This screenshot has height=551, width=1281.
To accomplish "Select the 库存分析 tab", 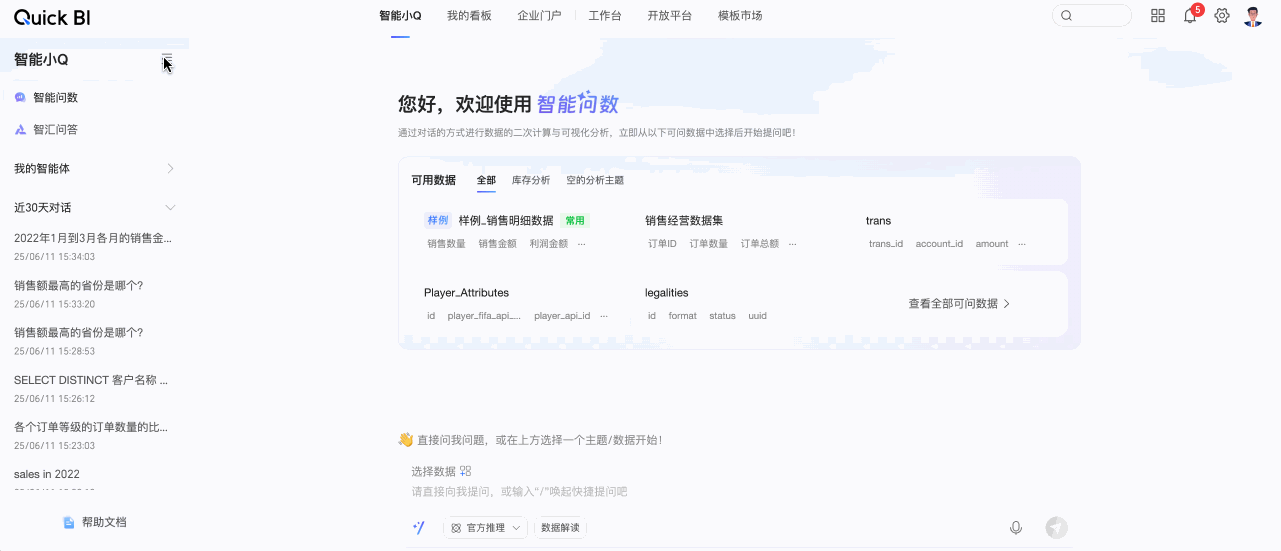I will pos(531,180).
